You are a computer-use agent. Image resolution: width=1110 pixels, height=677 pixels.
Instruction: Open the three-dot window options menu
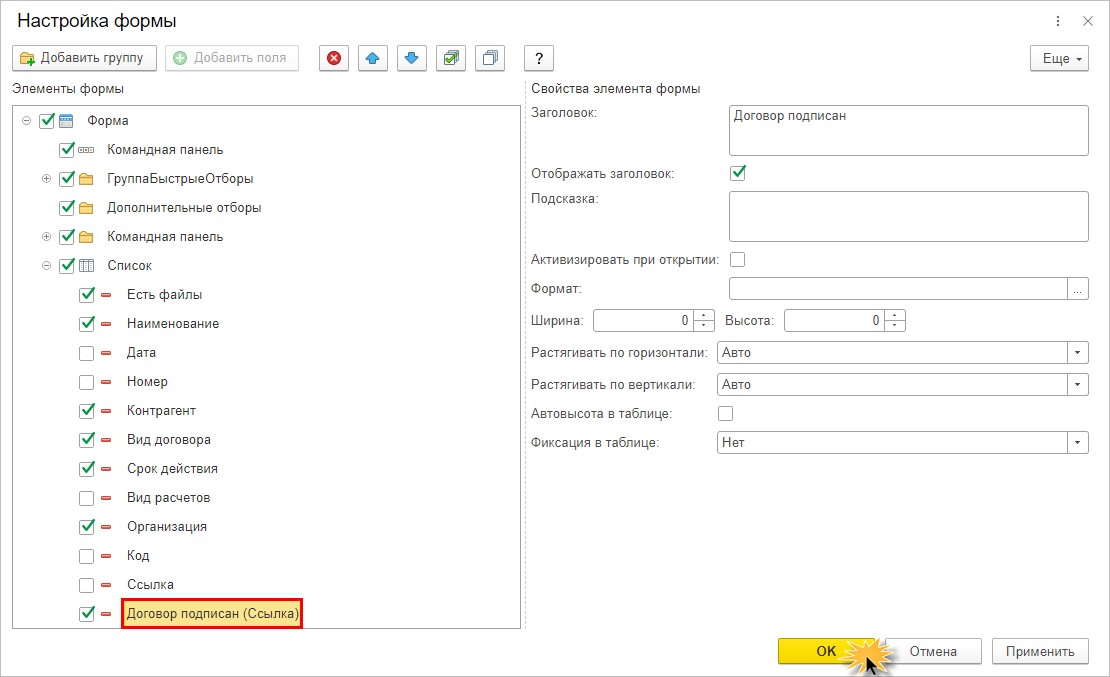point(1058,21)
